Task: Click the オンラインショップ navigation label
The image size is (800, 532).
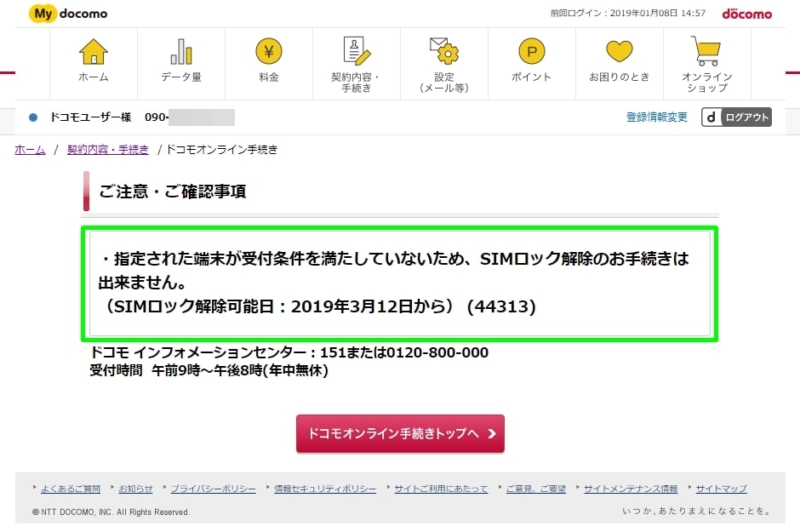Action: tap(707, 82)
